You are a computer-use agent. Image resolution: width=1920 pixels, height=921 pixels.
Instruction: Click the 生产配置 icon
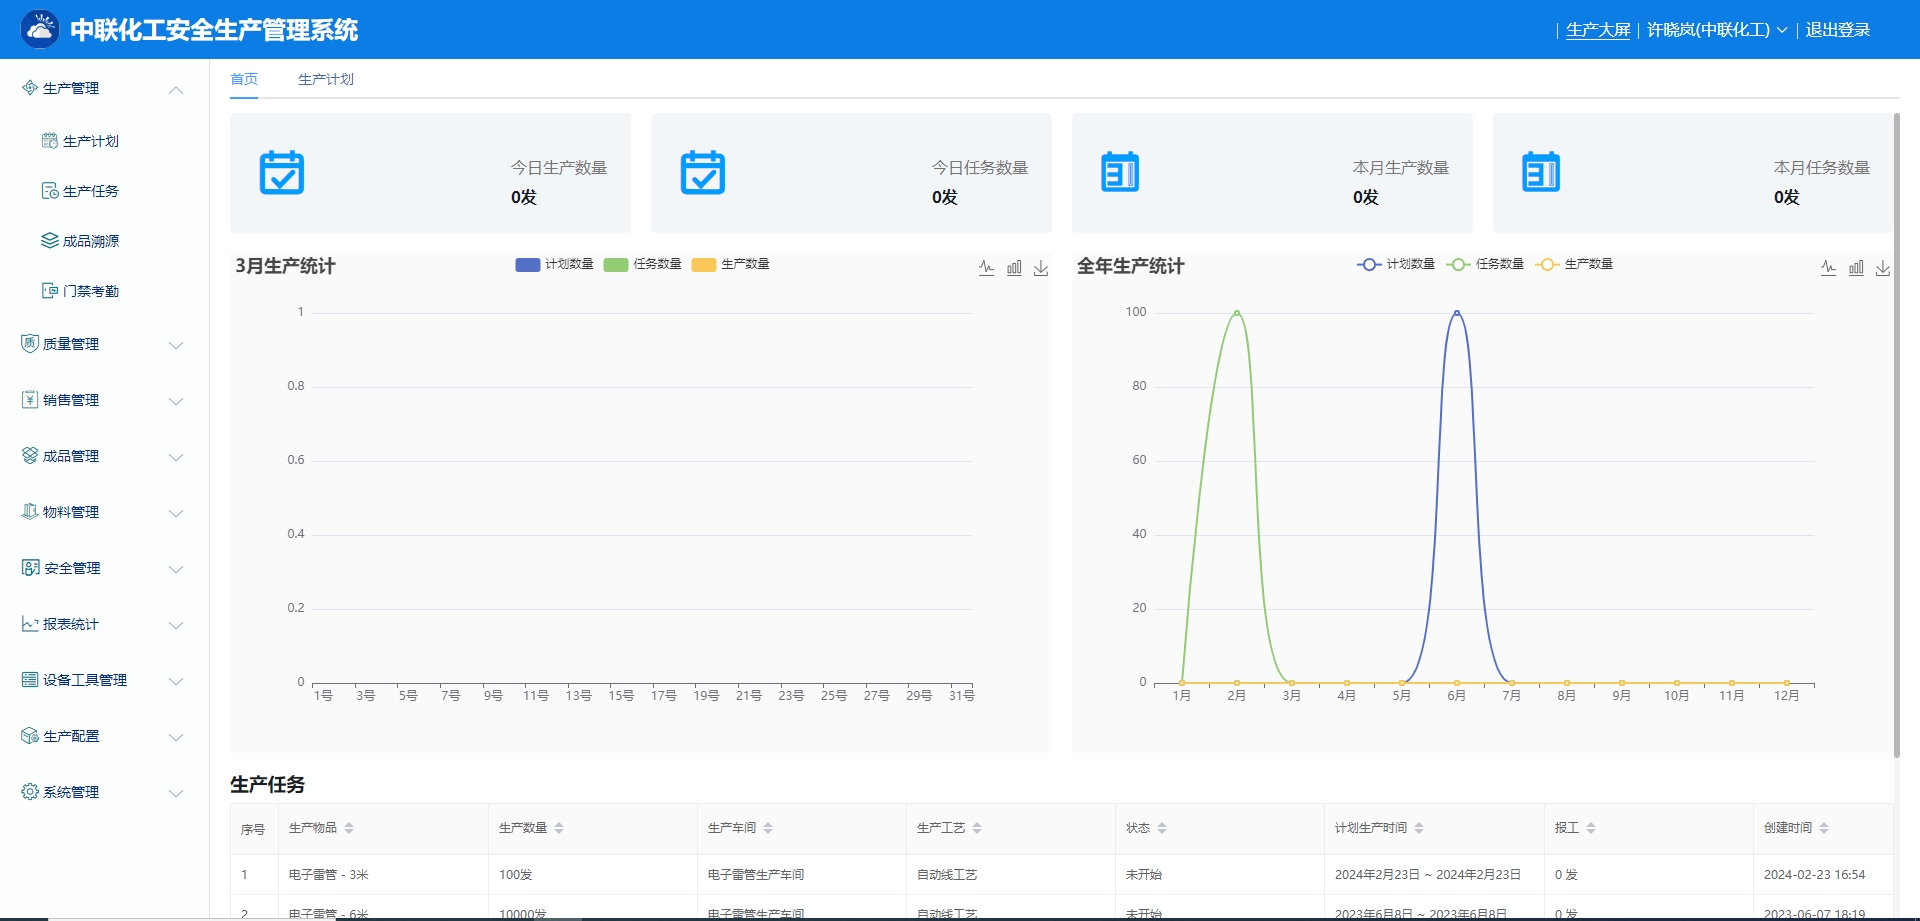(30, 736)
